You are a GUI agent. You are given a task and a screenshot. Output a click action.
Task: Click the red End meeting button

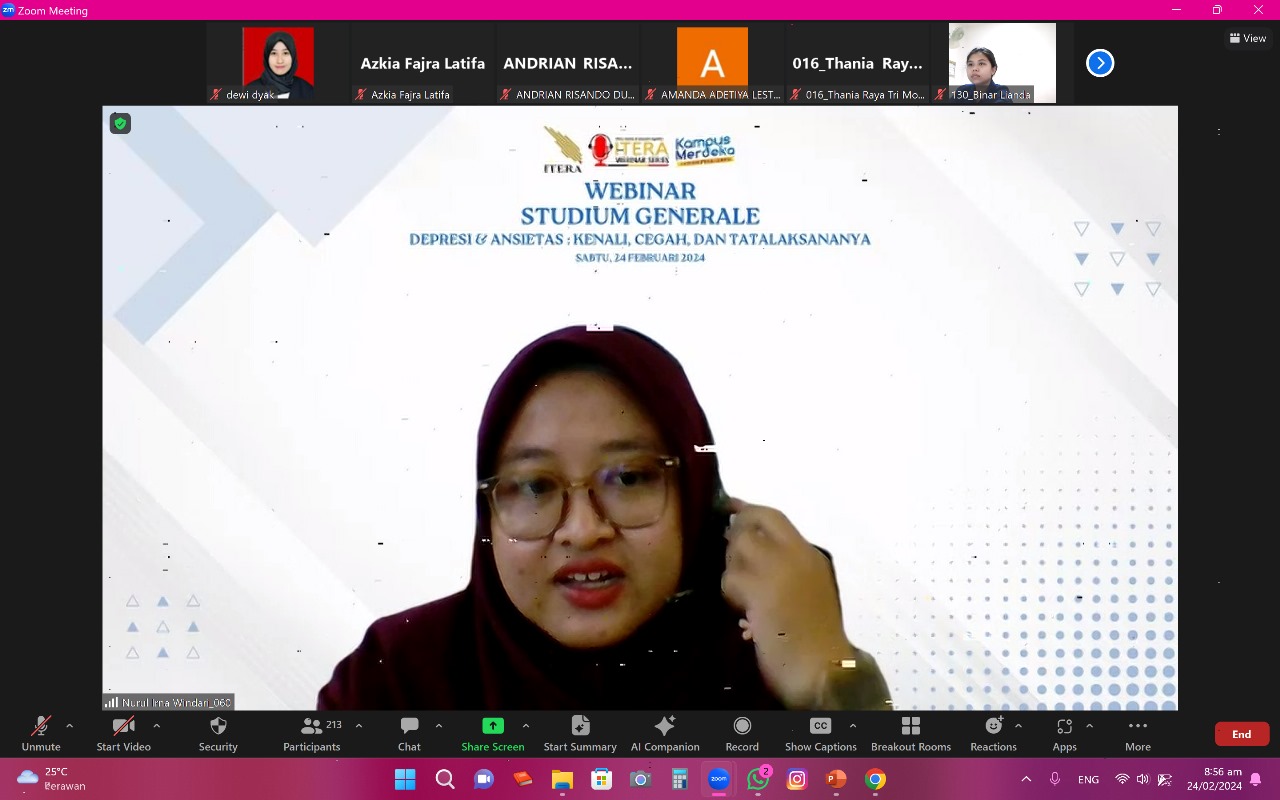(1241, 734)
